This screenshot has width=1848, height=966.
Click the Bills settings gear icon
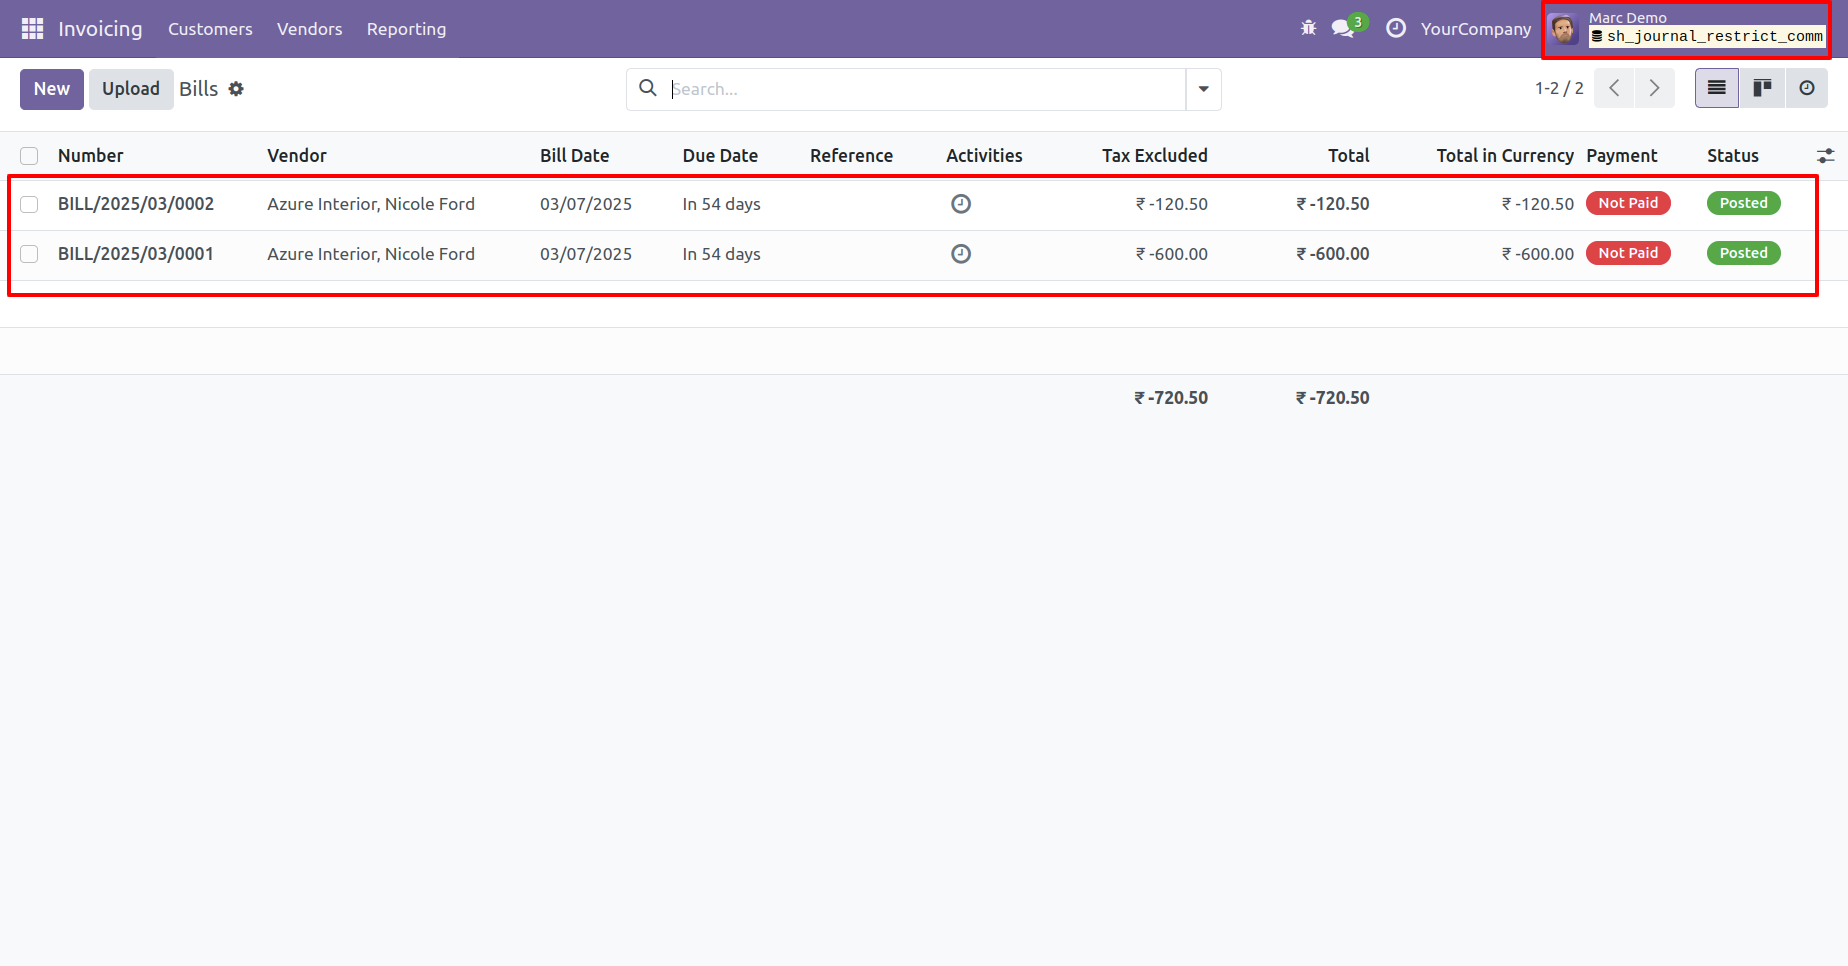point(236,89)
